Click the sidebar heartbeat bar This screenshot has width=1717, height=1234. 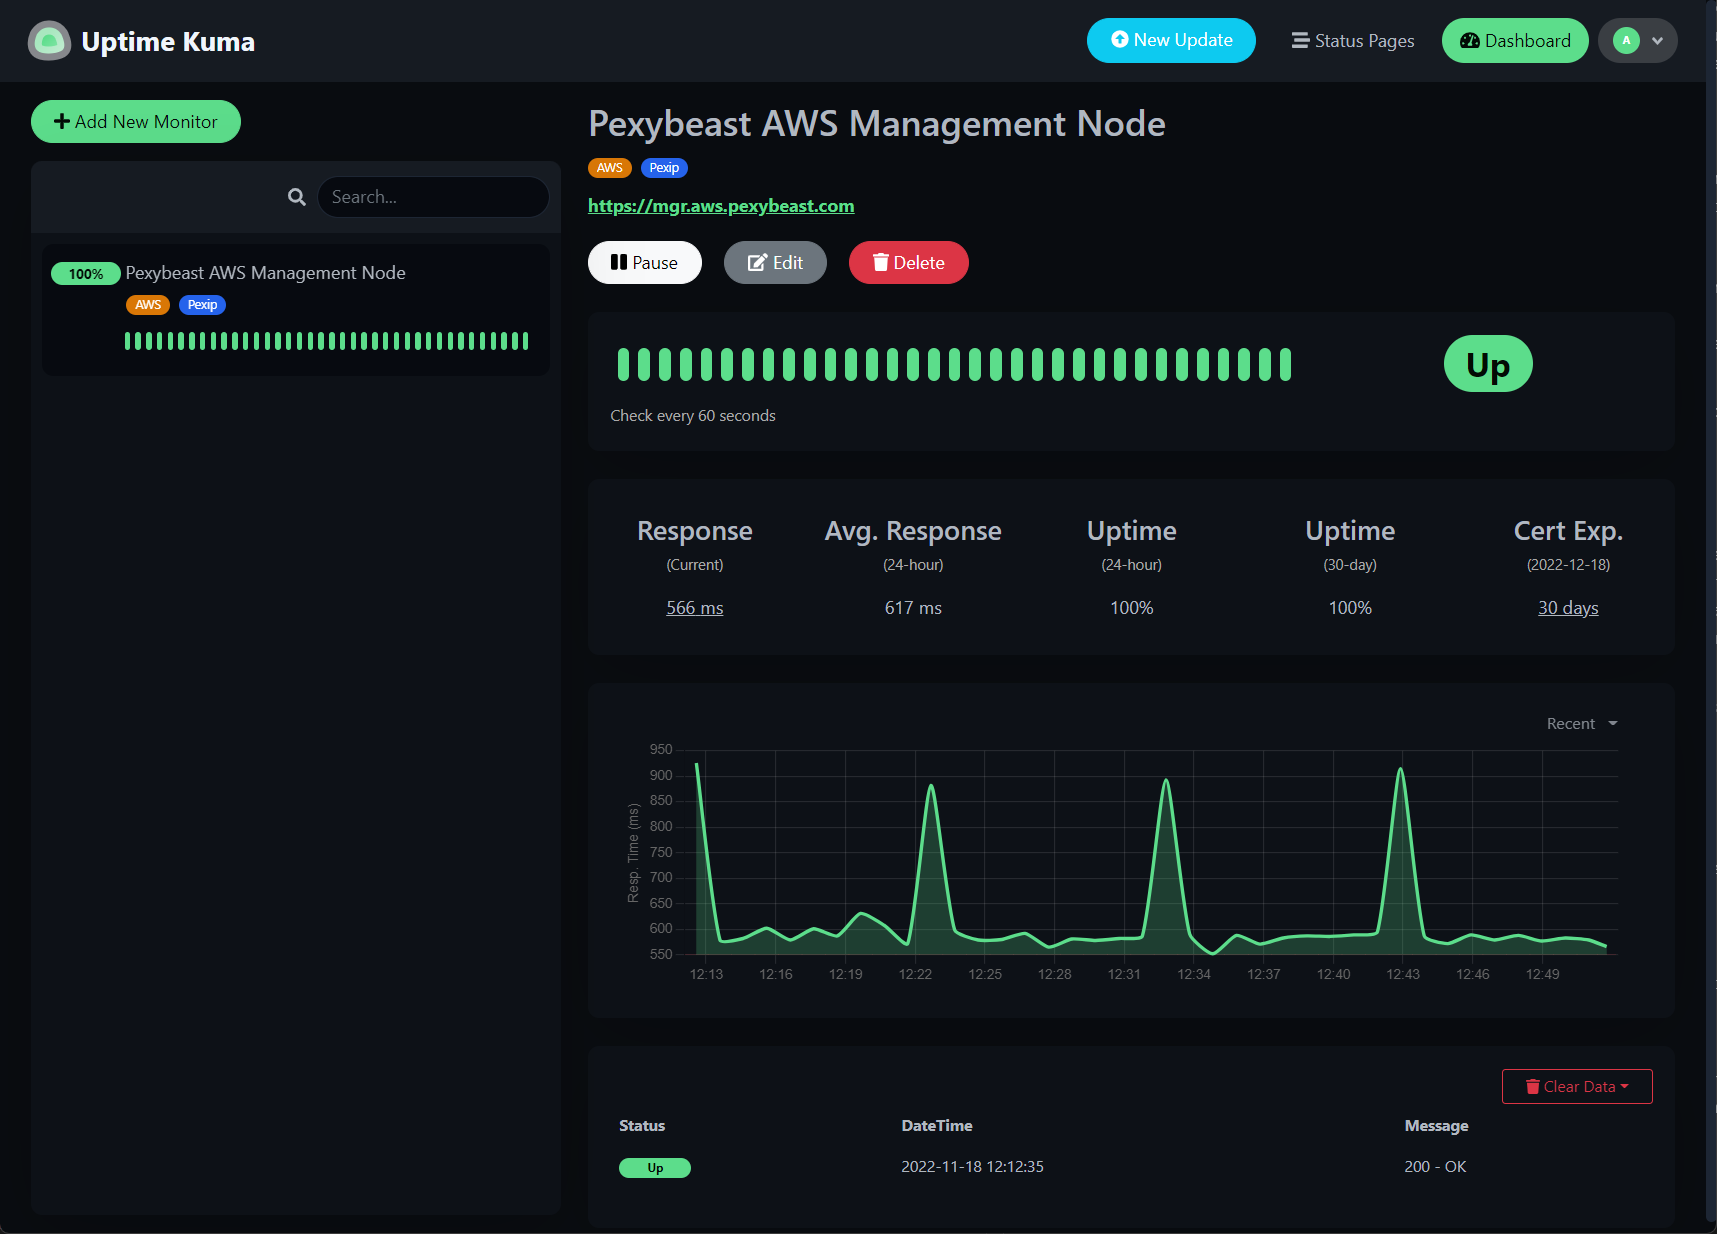(x=327, y=341)
